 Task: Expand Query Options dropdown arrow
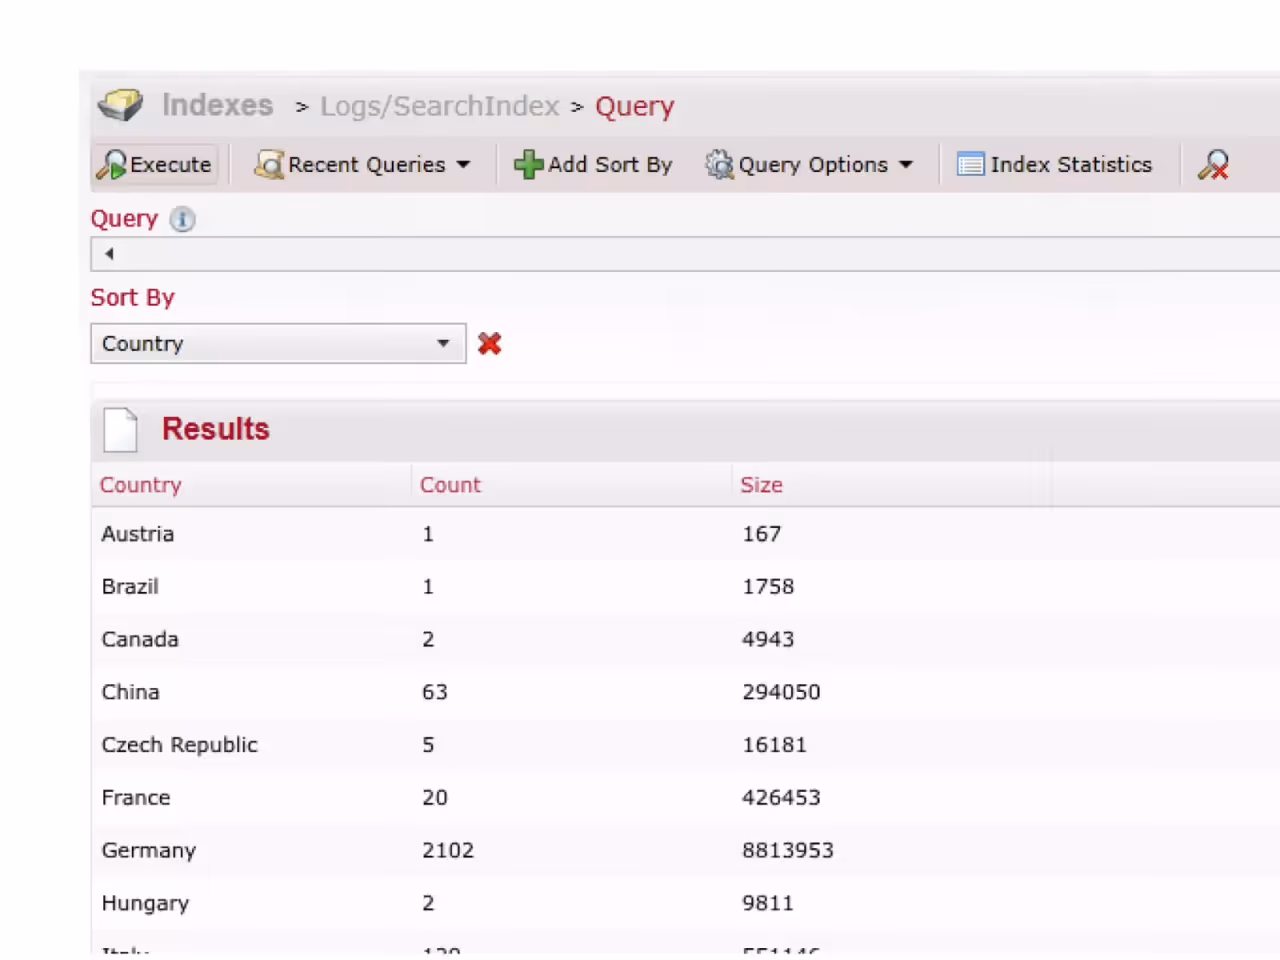pos(906,165)
